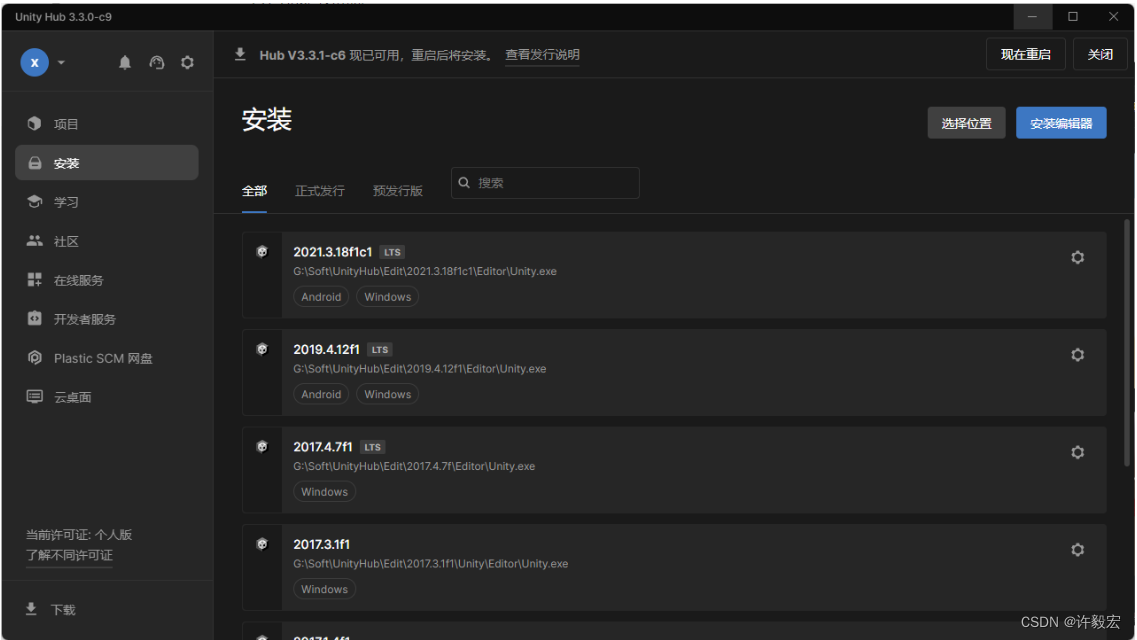Viewport: 1137px width, 640px height.
Task: Click the Unity icon of 2021.3.18f1c1
Action: (x=262, y=252)
